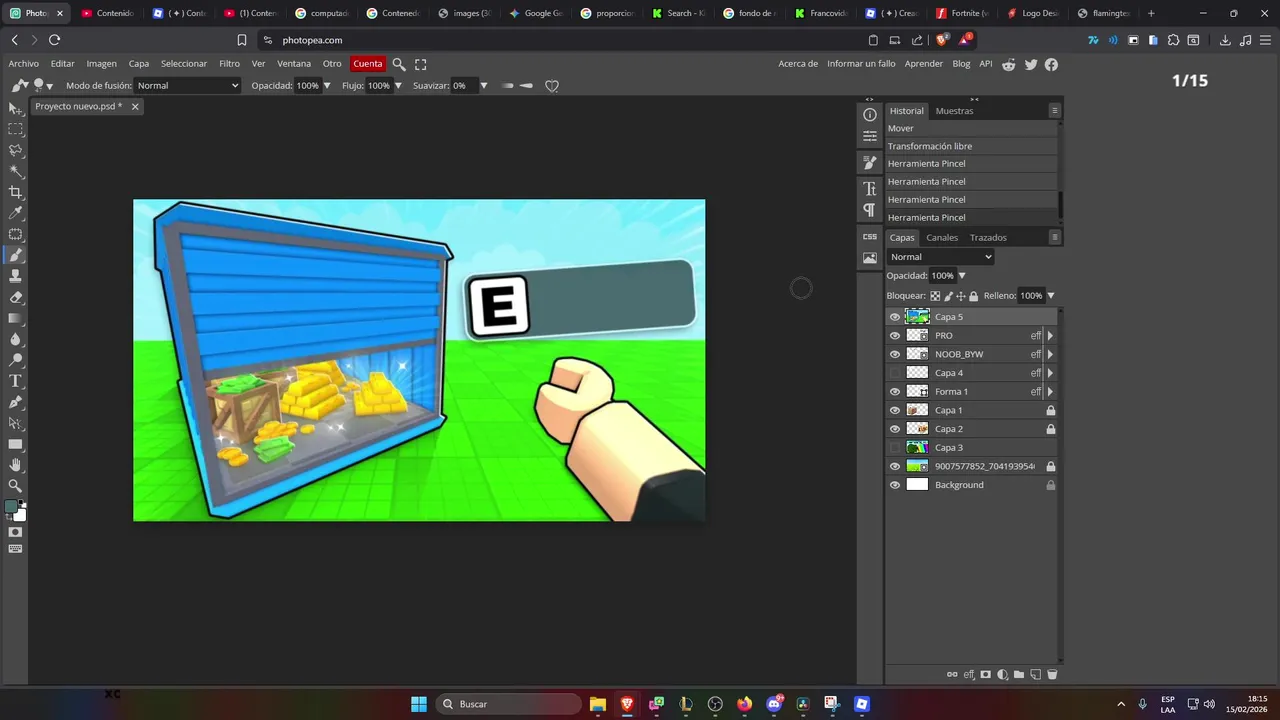Select the Clone Stamp tool
The image size is (1280, 720).
(15, 276)
